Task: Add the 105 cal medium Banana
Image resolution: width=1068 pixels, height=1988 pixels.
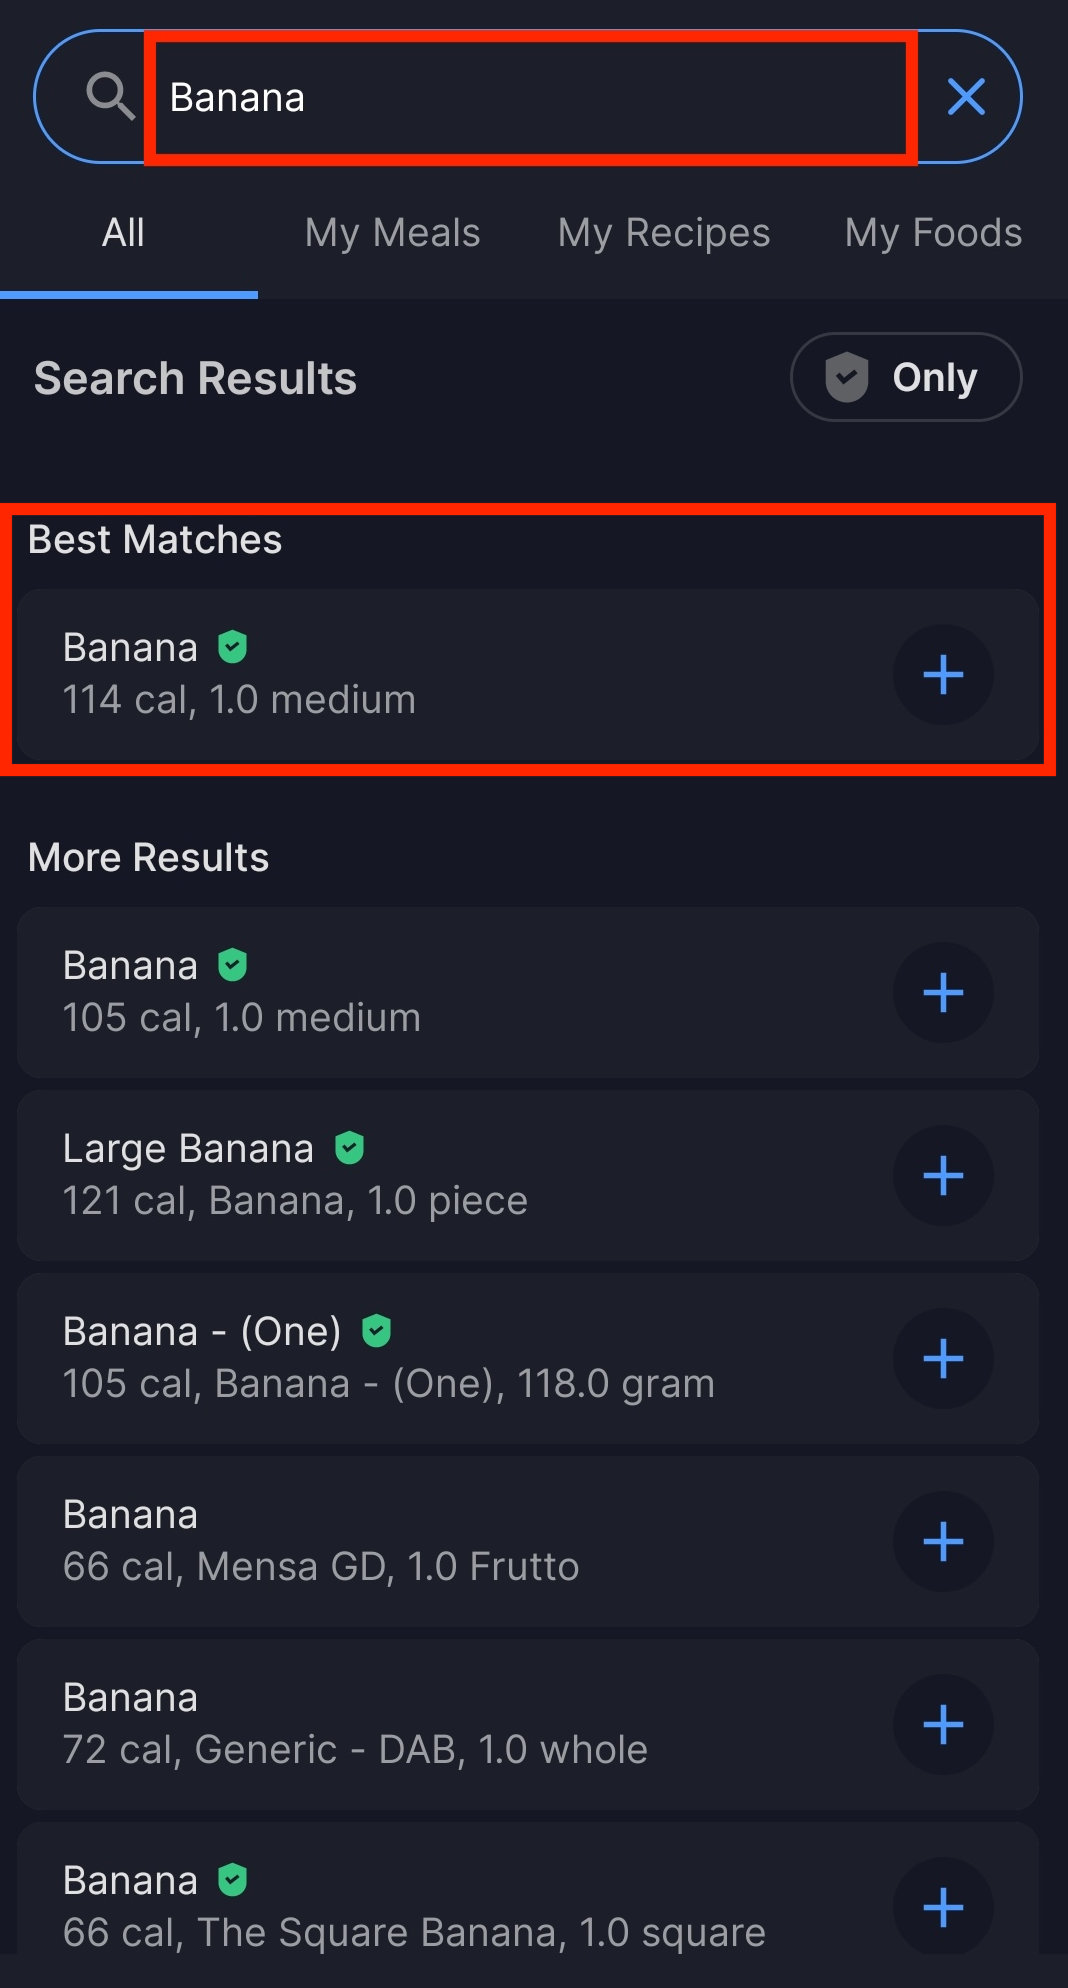Action: (943, 993)
